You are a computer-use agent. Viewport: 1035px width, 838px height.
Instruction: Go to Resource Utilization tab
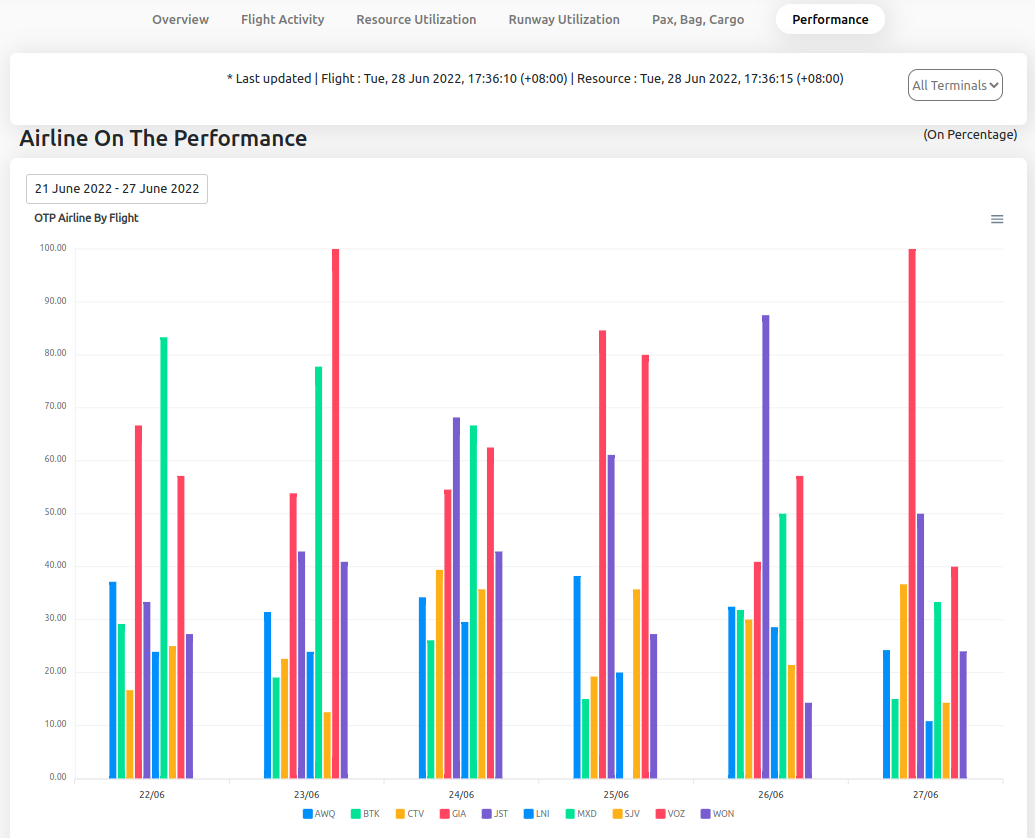point(416,20)
